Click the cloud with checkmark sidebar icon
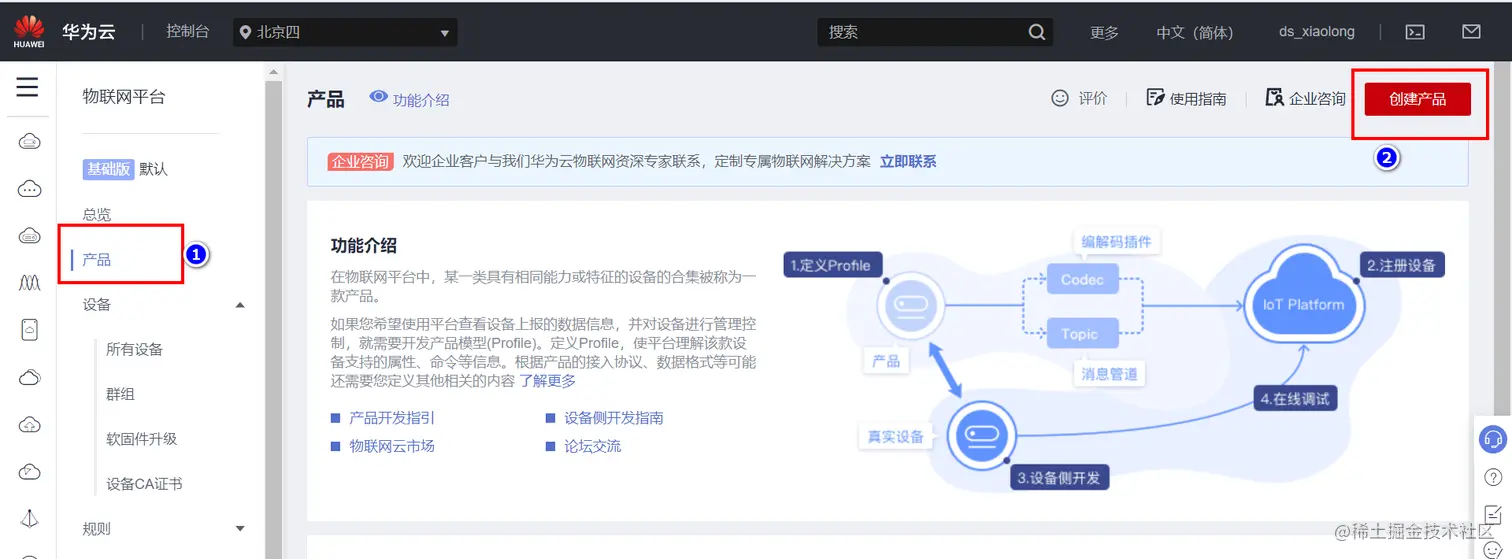This screenshot has height=559, width=1512. click(x=29, y=471)
